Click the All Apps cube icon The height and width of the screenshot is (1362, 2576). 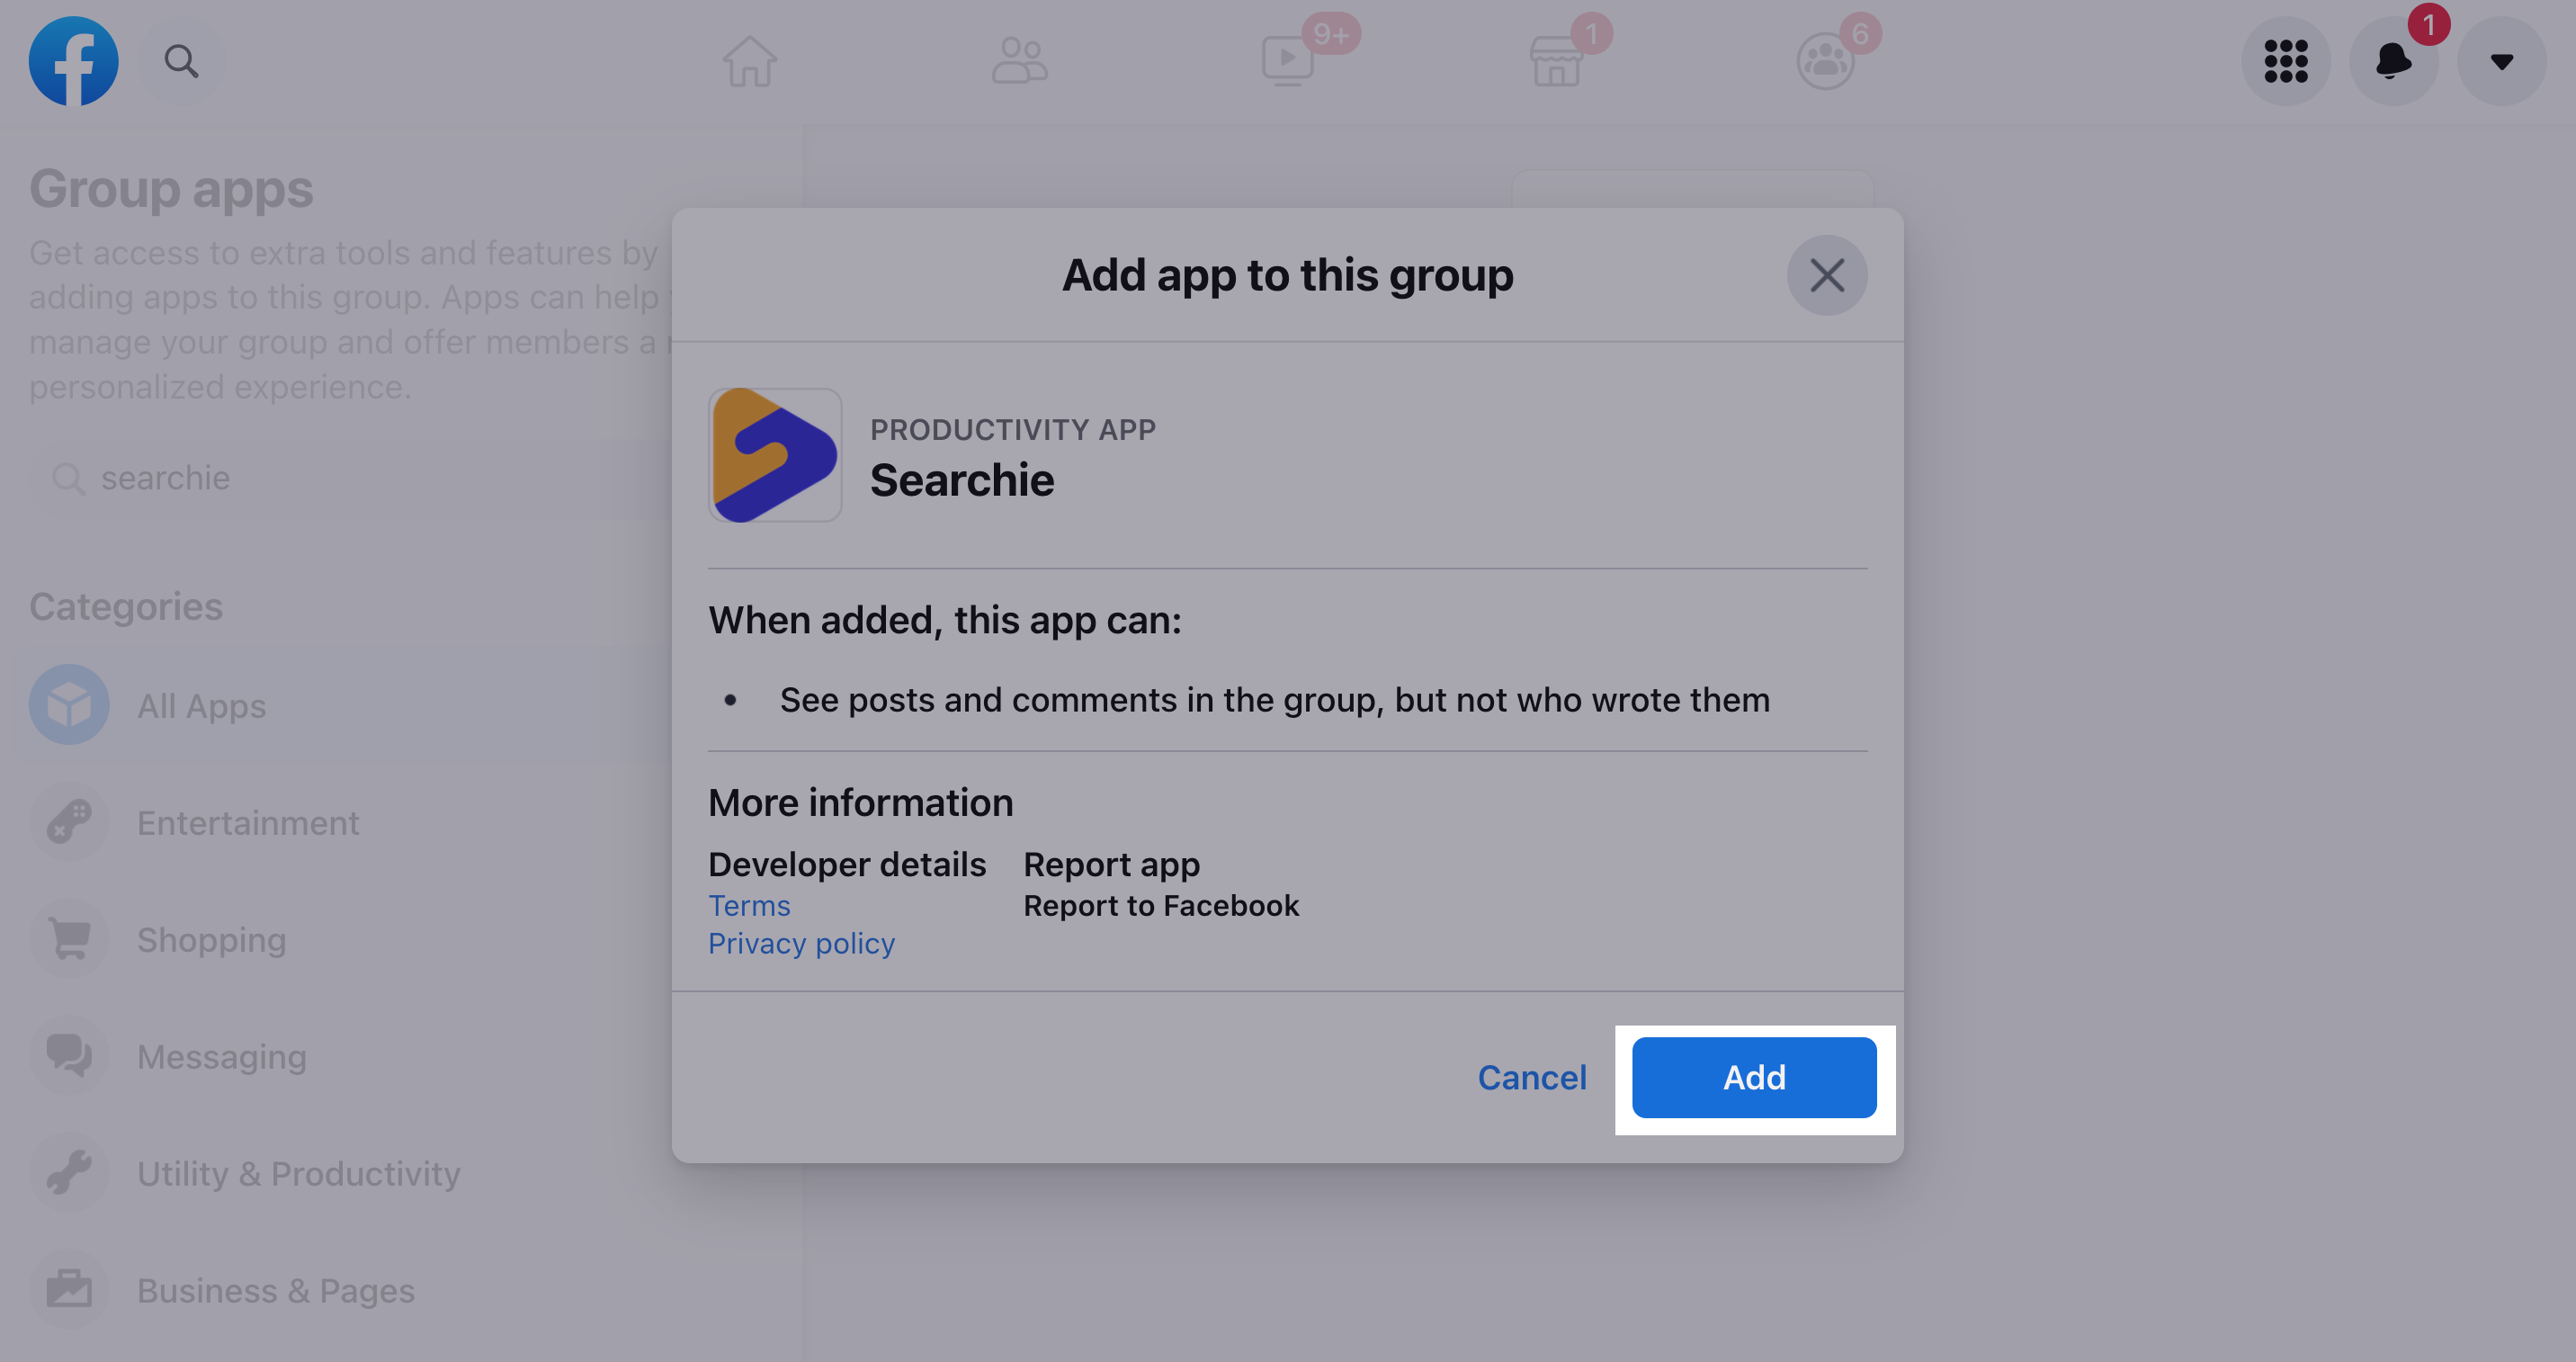pos(69,705)
